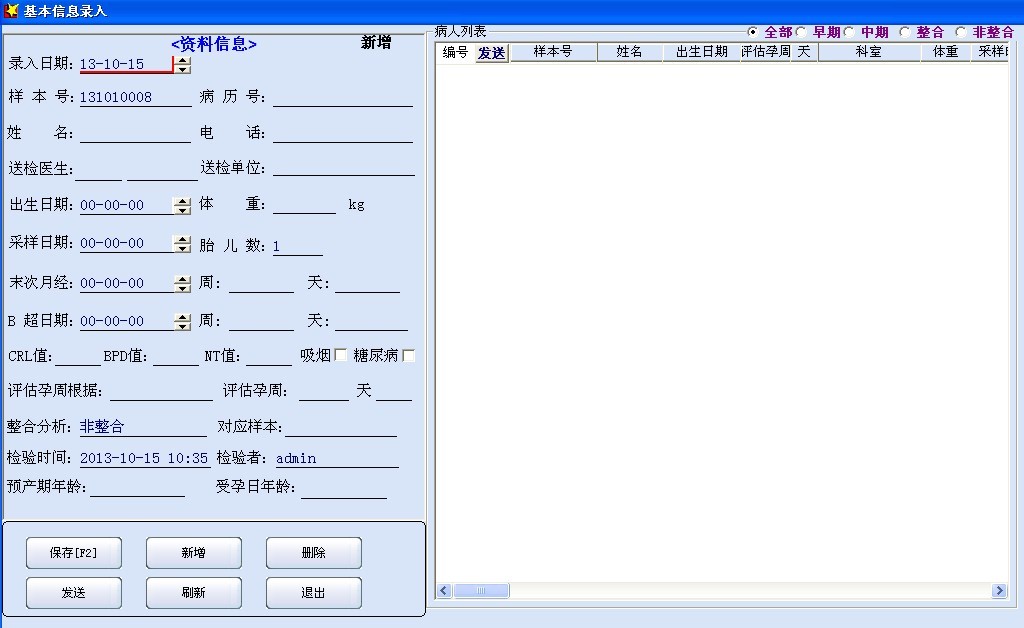Image resolution: width=1024 pixels, height=628 pixels.
Task: Click the scroll left arrow in patient list
Action: (x=444, y=591)
